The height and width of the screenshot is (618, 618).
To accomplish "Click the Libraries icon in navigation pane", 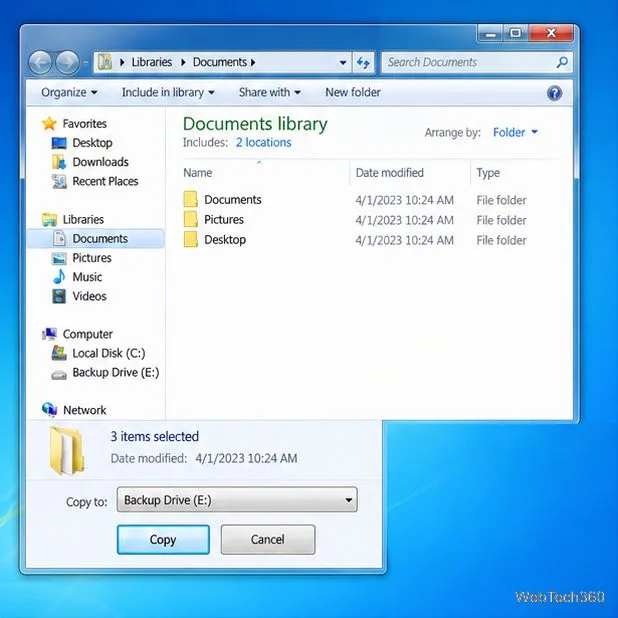I will (50, 219).
